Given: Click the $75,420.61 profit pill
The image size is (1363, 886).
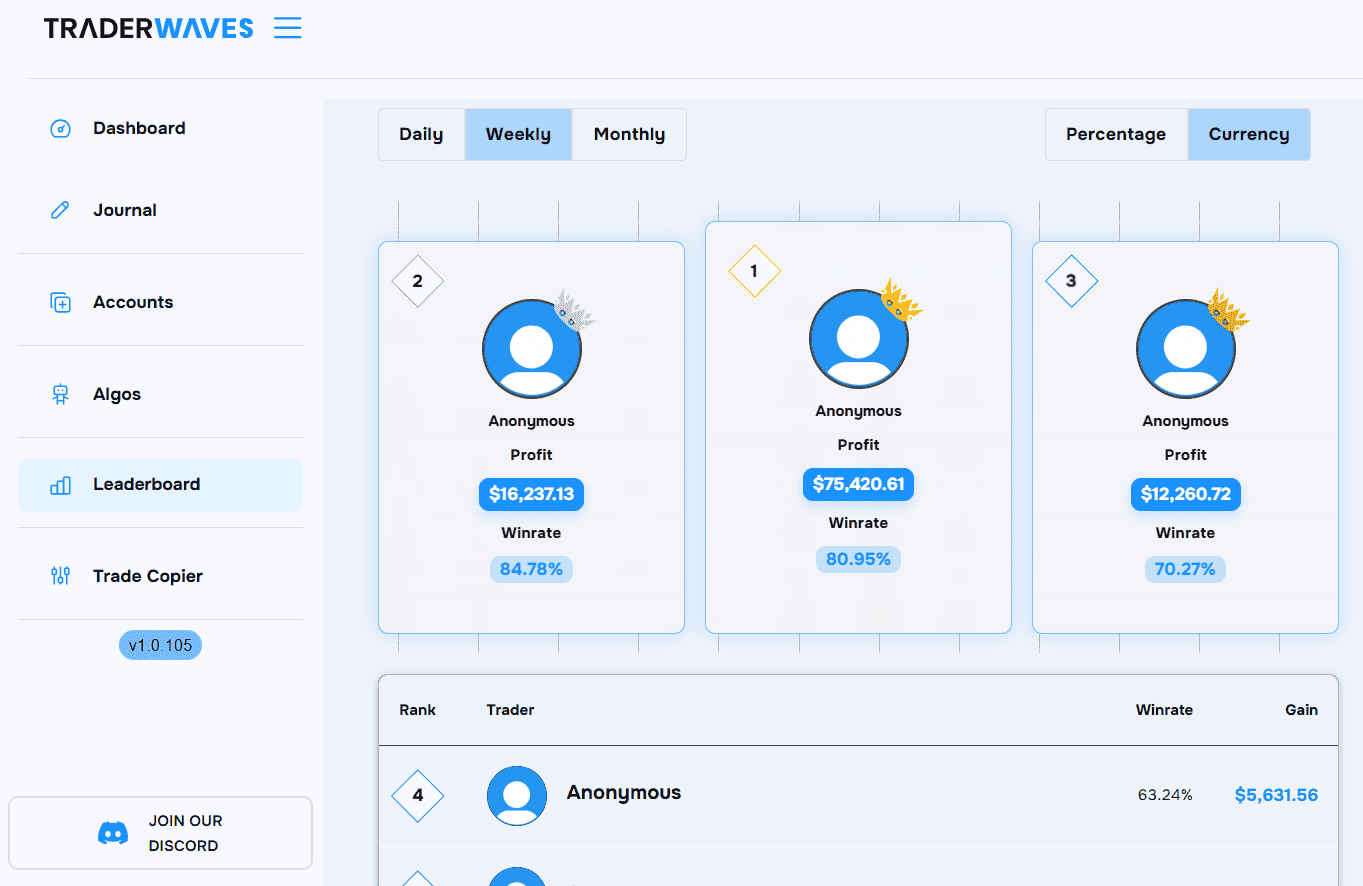Looking at the screenshot, I should click(x=857, y=484).
